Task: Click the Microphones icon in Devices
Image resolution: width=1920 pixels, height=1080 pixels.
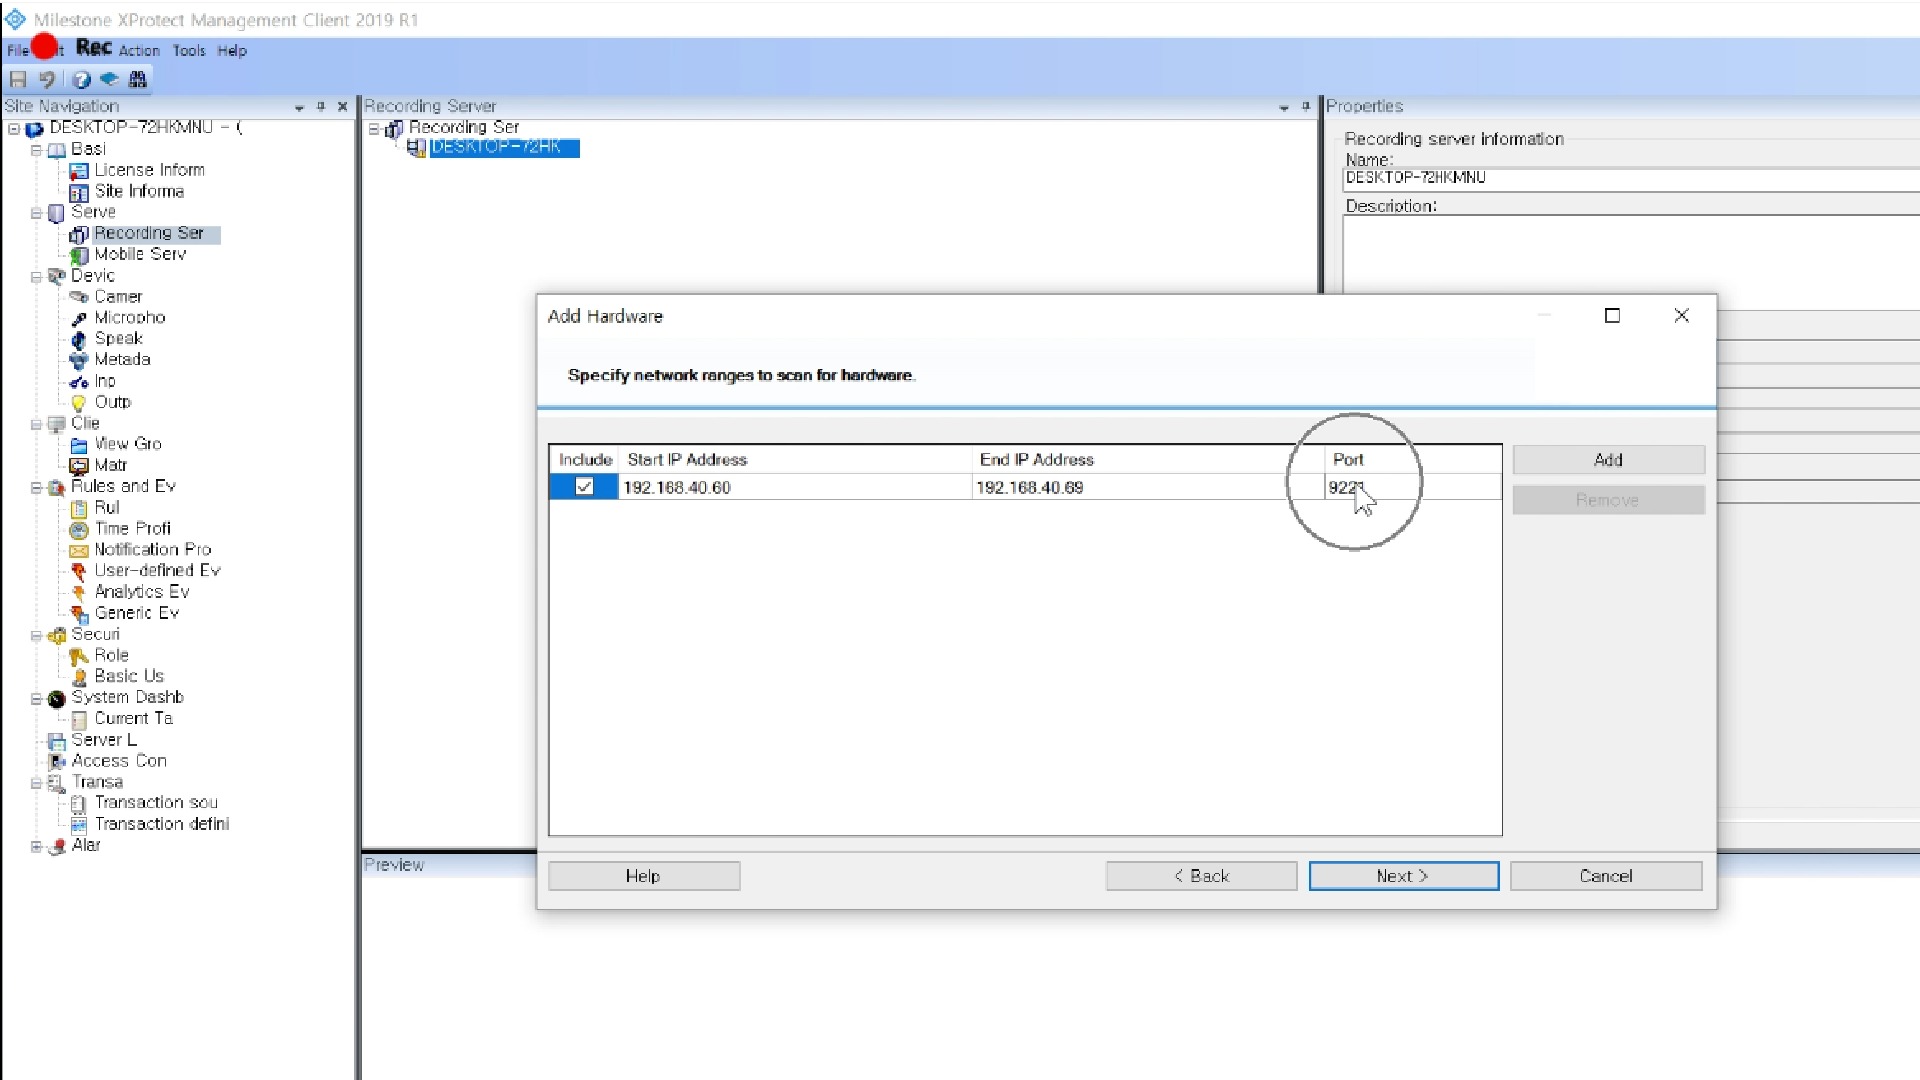Action: 79,318
